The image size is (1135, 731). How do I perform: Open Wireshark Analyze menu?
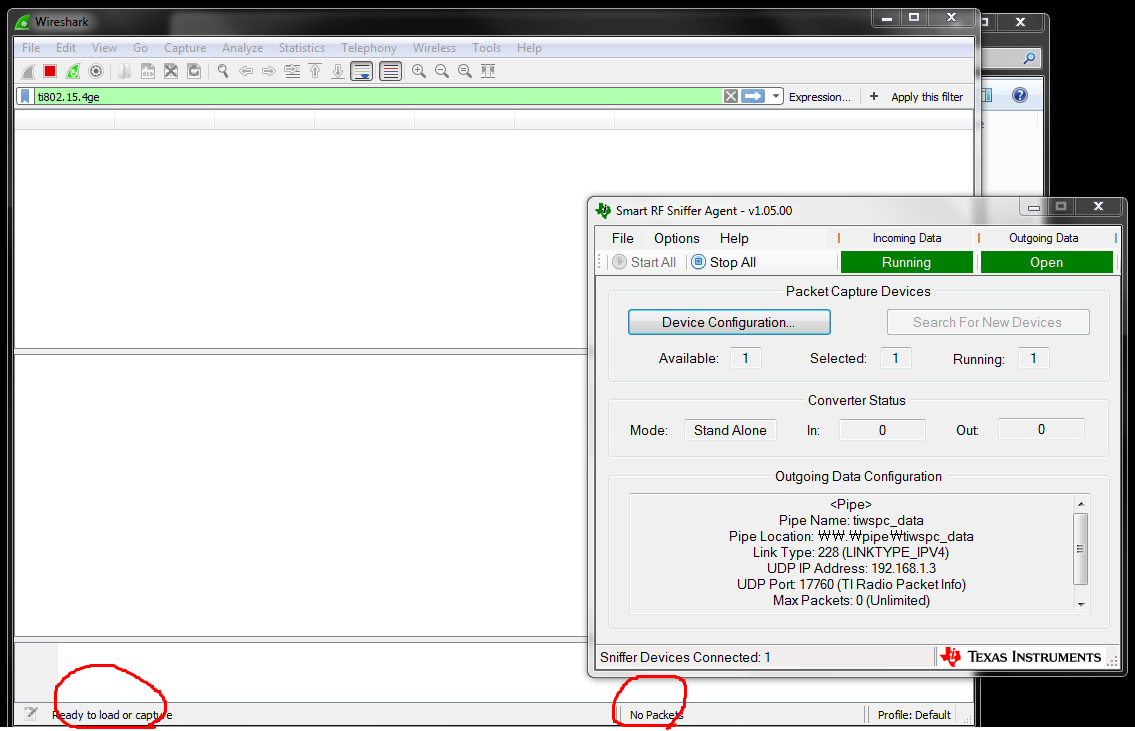pos(242,48)
